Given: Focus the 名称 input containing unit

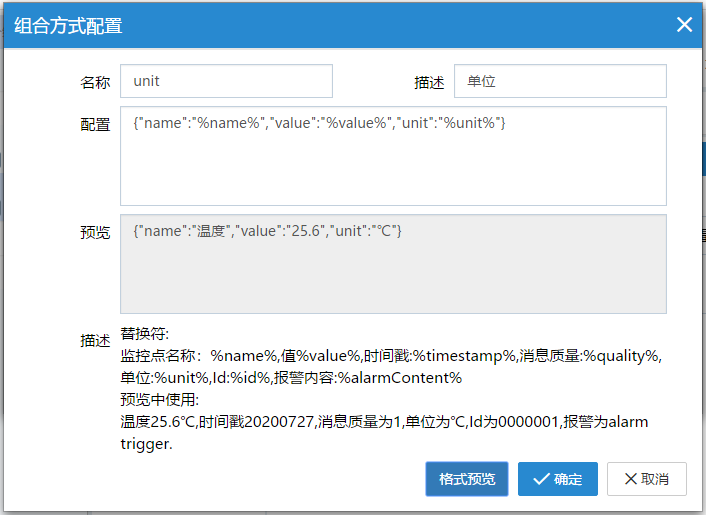Looking at the screenshot, I should (x=226, y=82).
